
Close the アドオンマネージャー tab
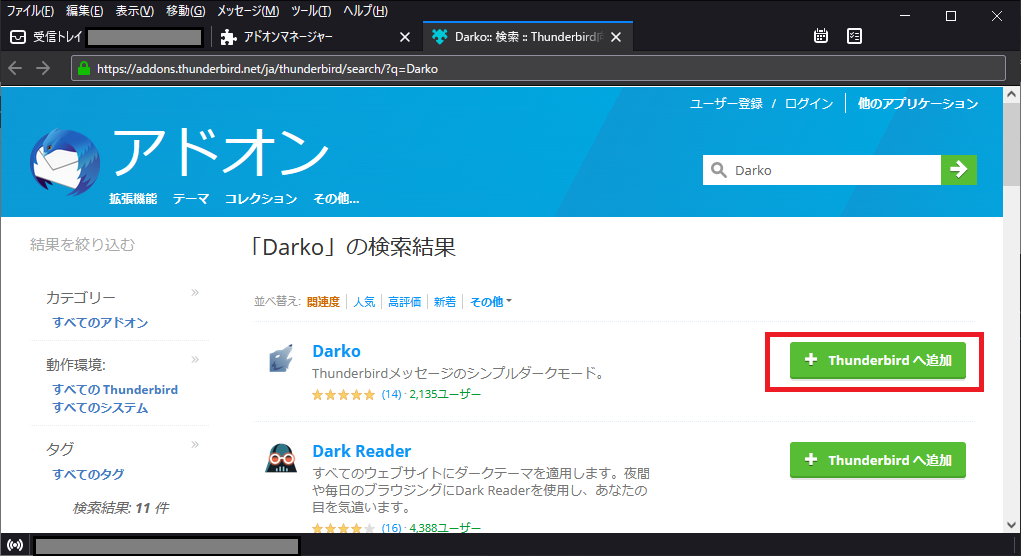405,37
